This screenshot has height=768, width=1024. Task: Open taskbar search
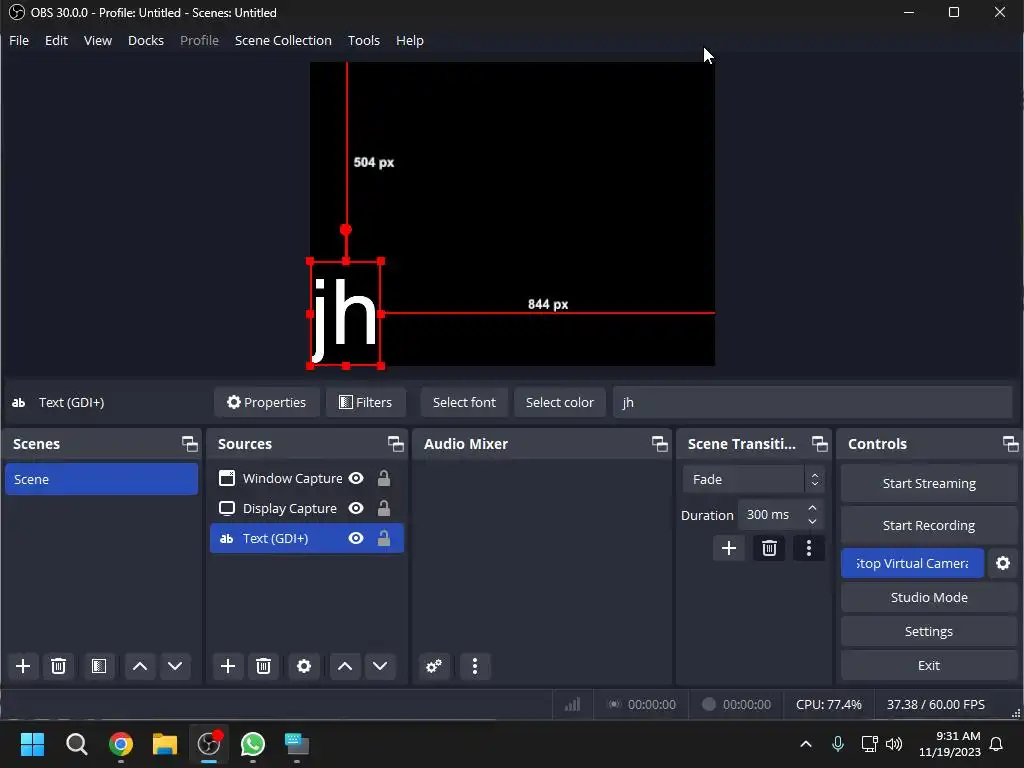[x=76, y=744]
